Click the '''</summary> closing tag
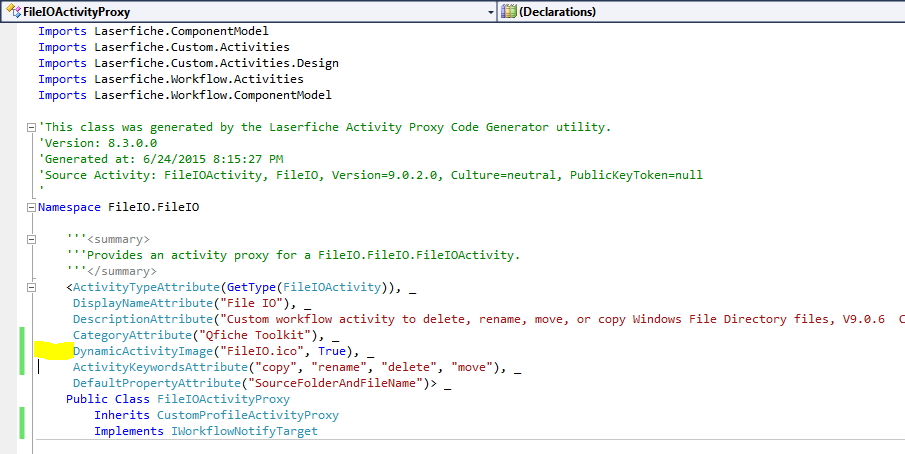The image size is (905, 454). [x=111, y=271]
